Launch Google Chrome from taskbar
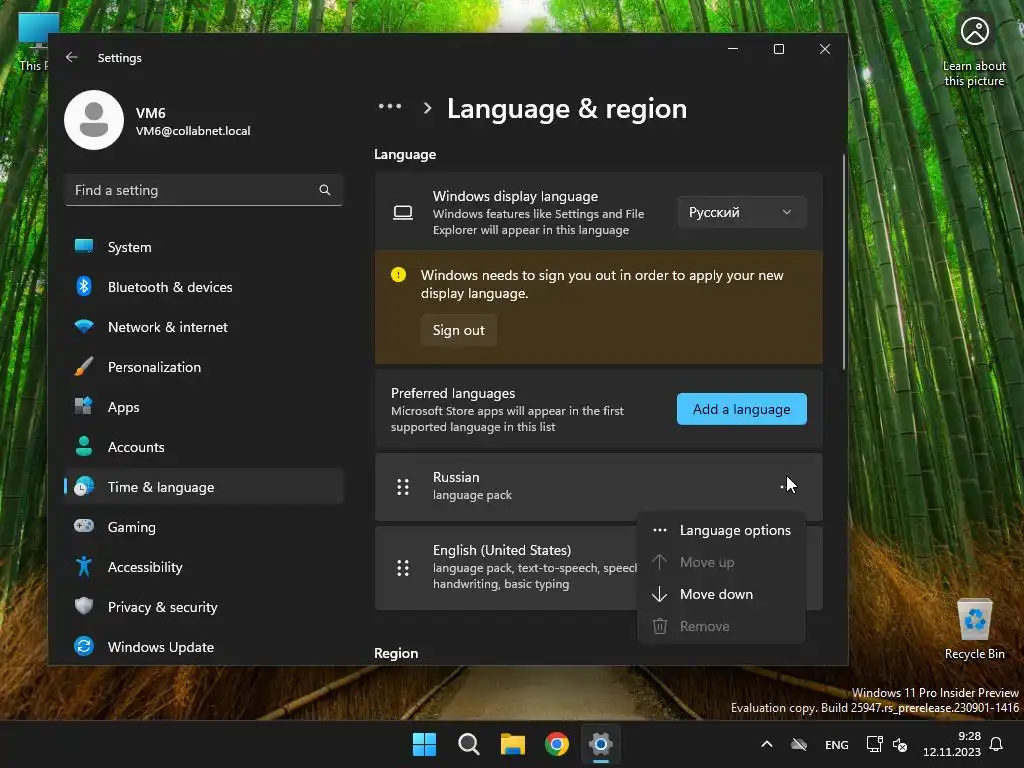Image resolution: width=1024 pixels, height=768 pixels. click(x=557, y=744)
